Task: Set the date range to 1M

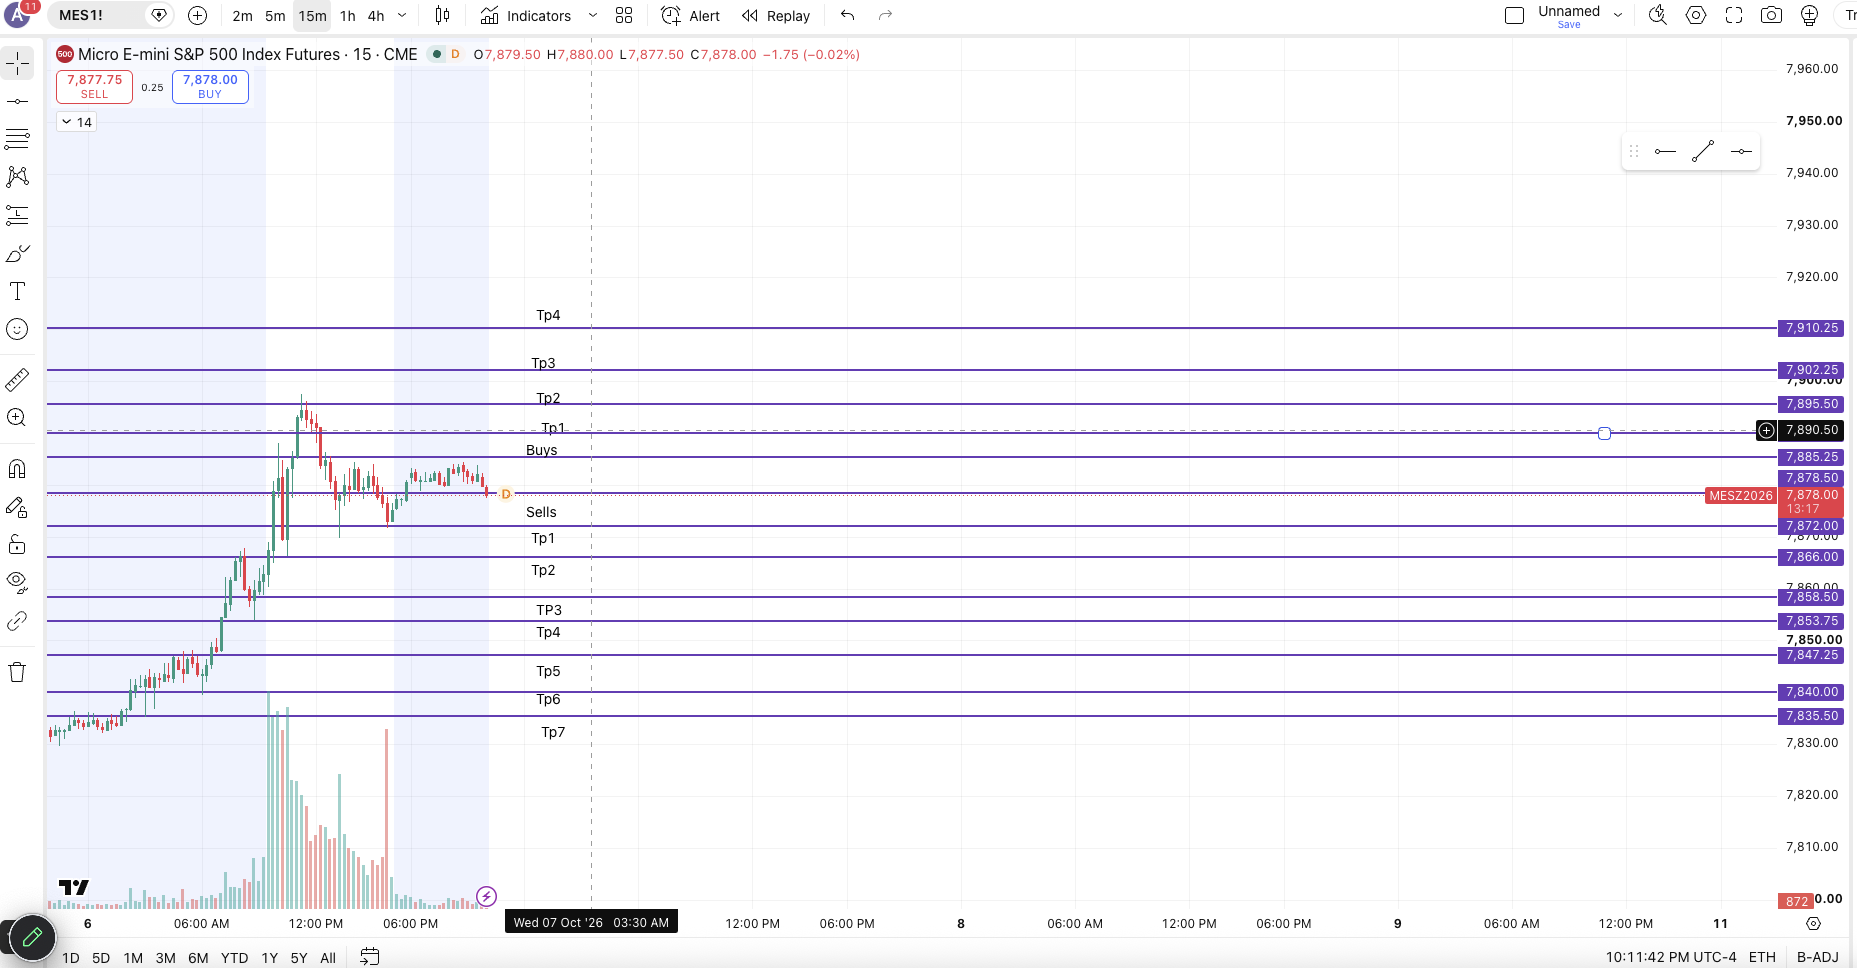Action: click(x=133, y=958)
